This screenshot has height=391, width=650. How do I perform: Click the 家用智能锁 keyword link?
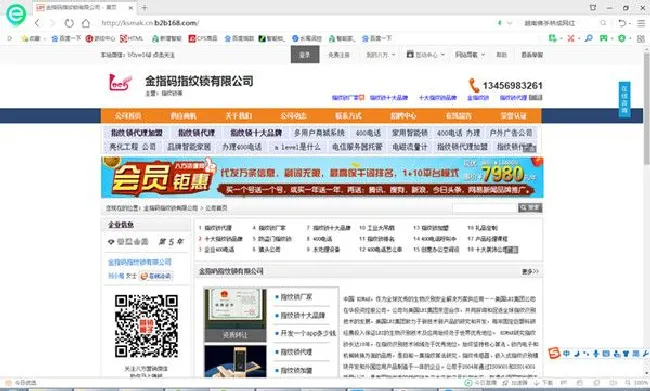[x=410, y=133]
